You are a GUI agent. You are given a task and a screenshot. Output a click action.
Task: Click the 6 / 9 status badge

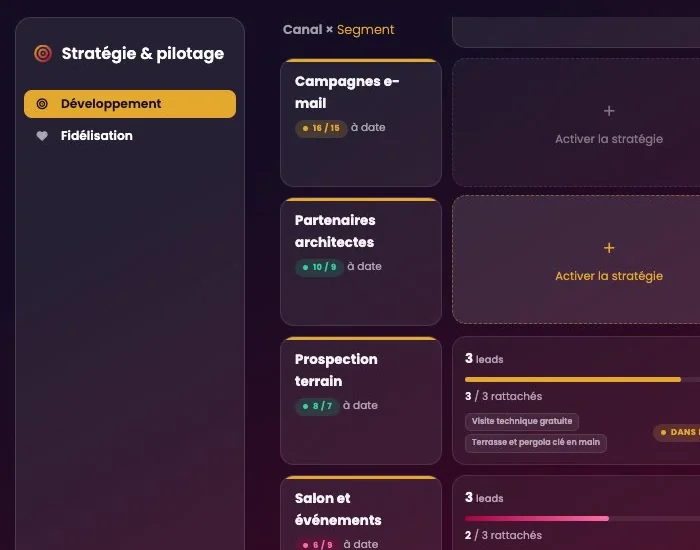[x=318, y=545]
